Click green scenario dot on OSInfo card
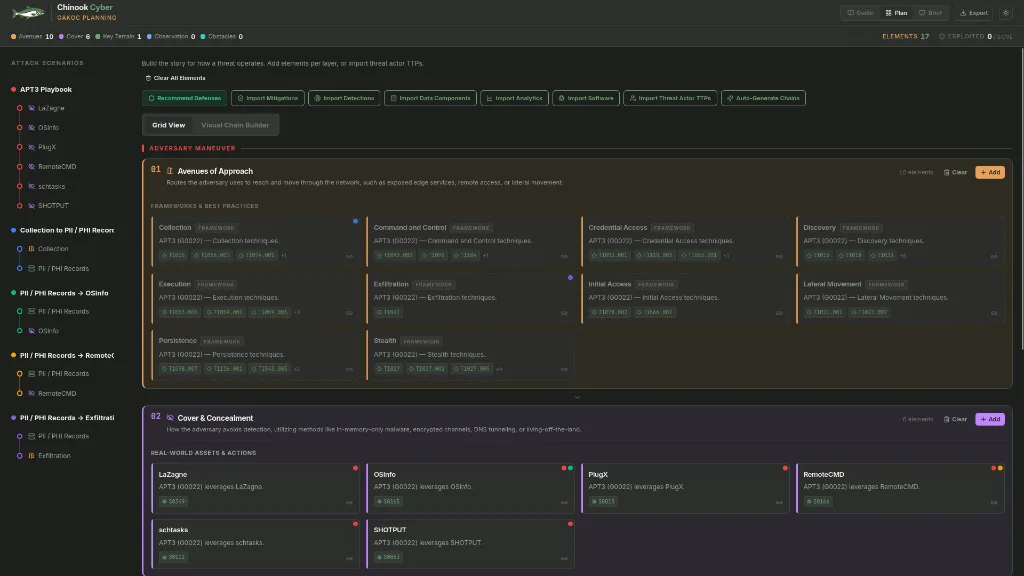The width and height of the screenshot is (1024, 576). click(x=570, y=468)
